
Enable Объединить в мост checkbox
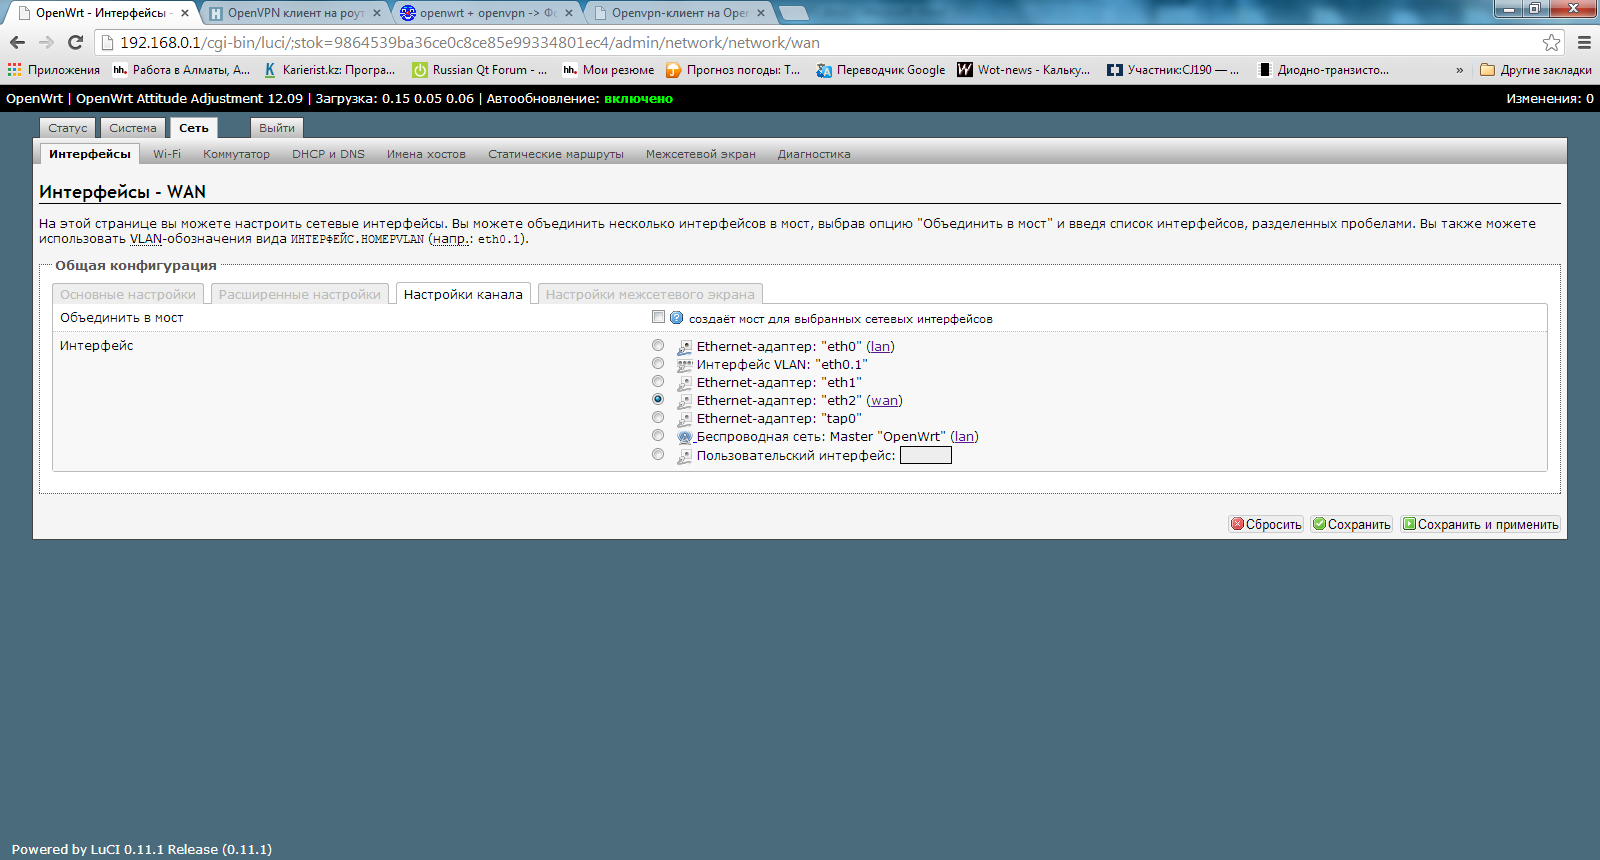(x=658, y=317)
